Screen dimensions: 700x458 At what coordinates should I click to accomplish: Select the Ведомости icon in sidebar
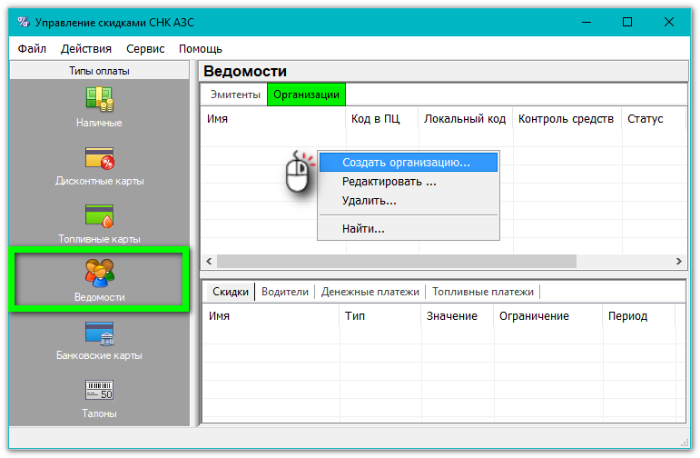coord(99,275)
